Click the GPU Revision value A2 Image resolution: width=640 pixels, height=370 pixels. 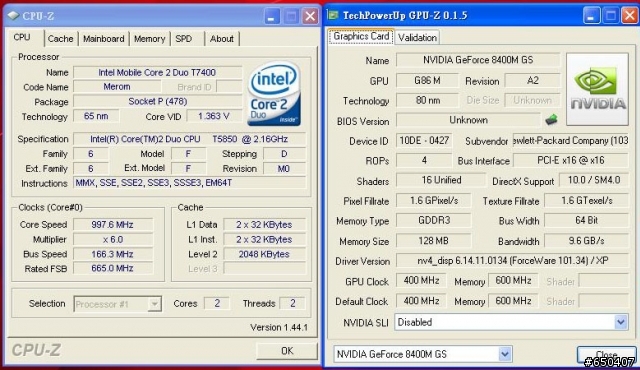[x=532, y=80]
